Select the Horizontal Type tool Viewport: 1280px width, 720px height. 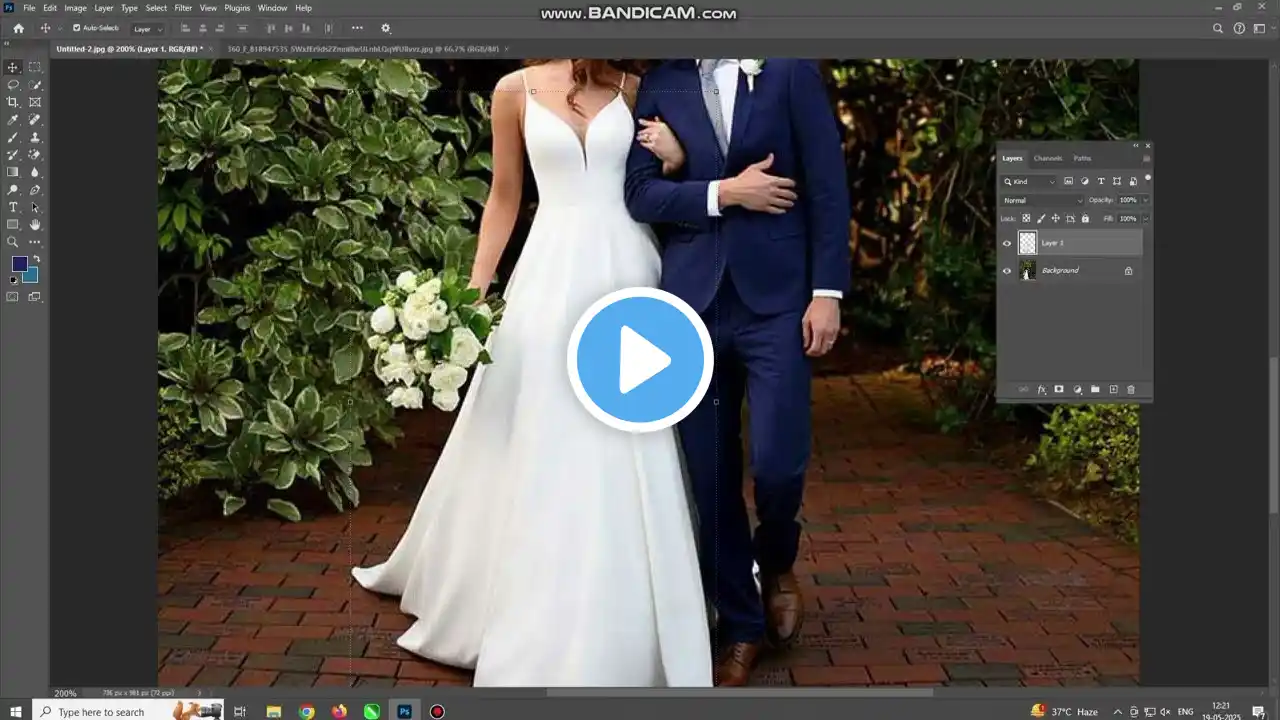click(13, 207)
